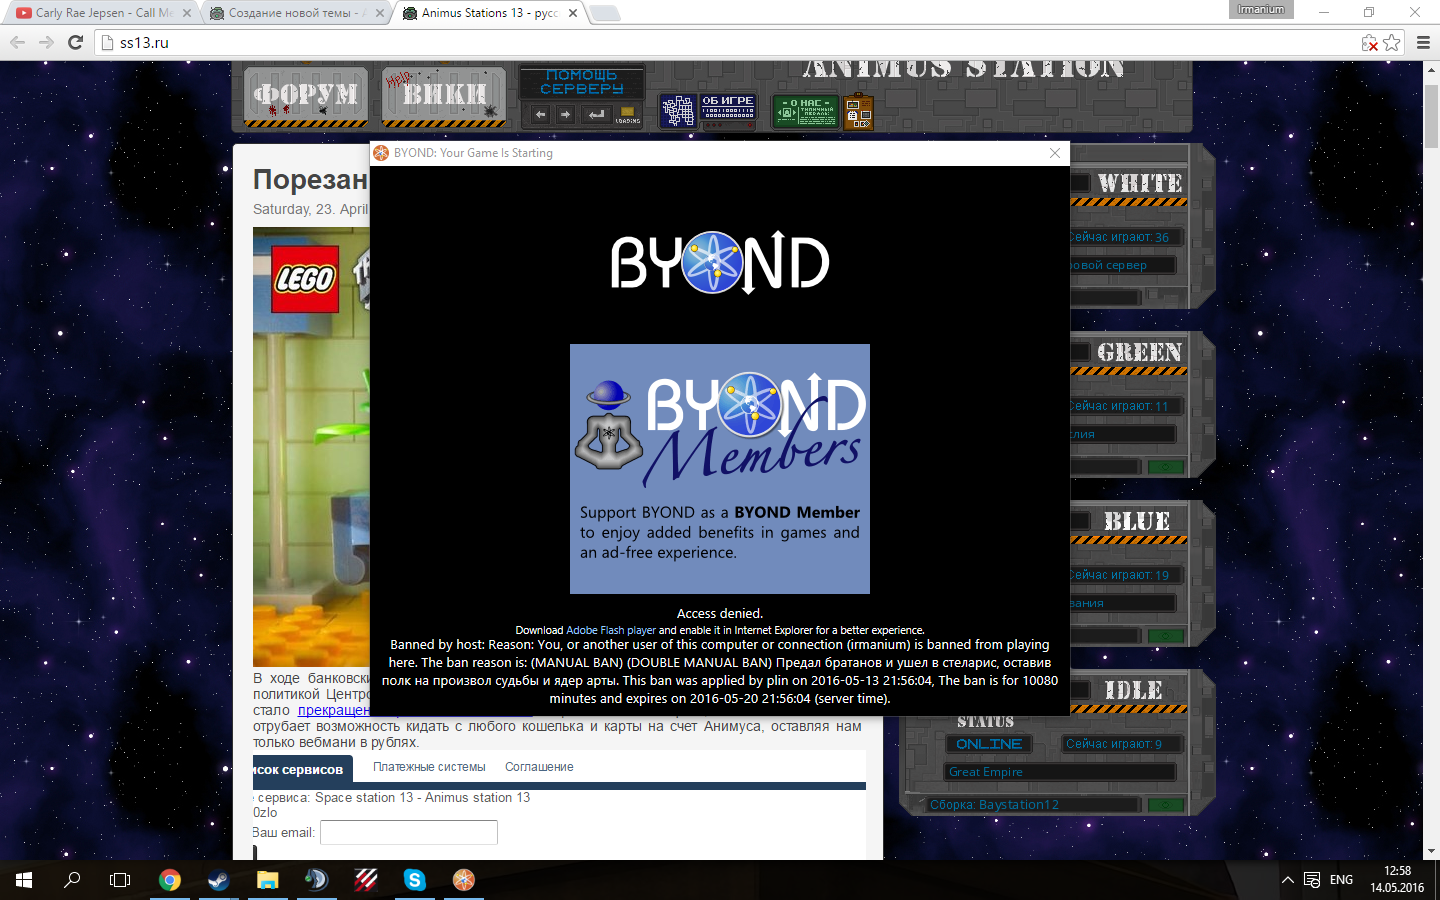Open the Соглашение tab
The width and height of the screenshot is (1440, 900).
pyautogui.click(x=539, y=767)
